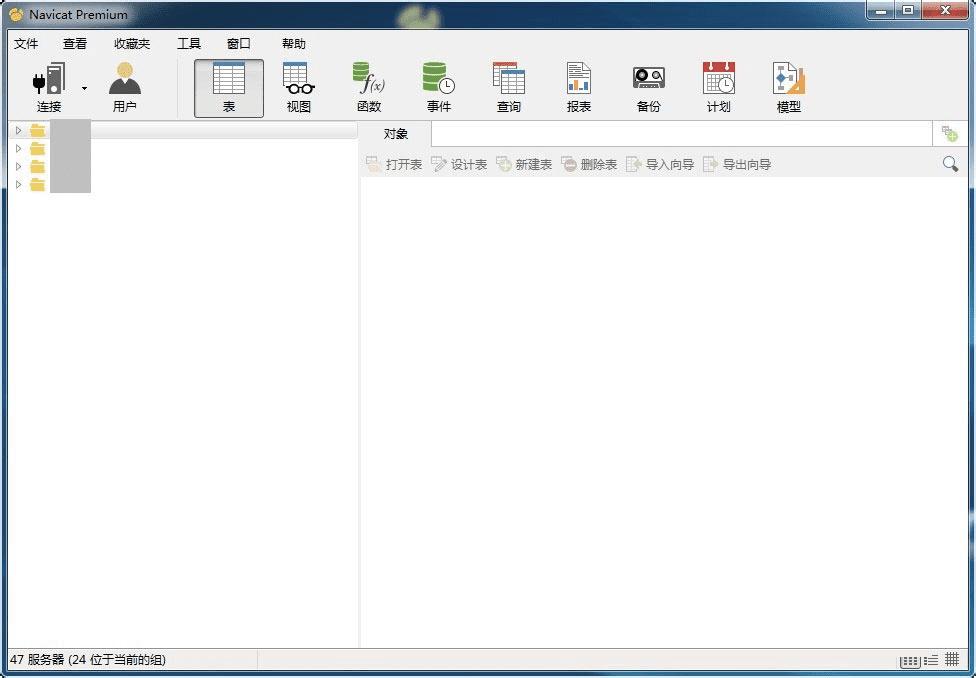Open the 查询 query section
976x678 pixels.
[509, 88]
